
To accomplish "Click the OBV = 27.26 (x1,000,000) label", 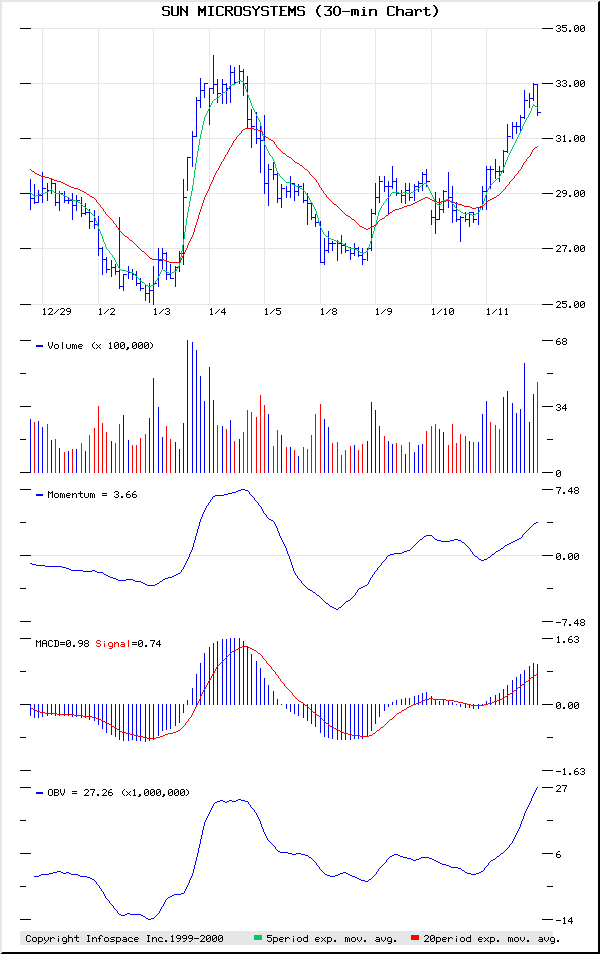I will (118, 793).
